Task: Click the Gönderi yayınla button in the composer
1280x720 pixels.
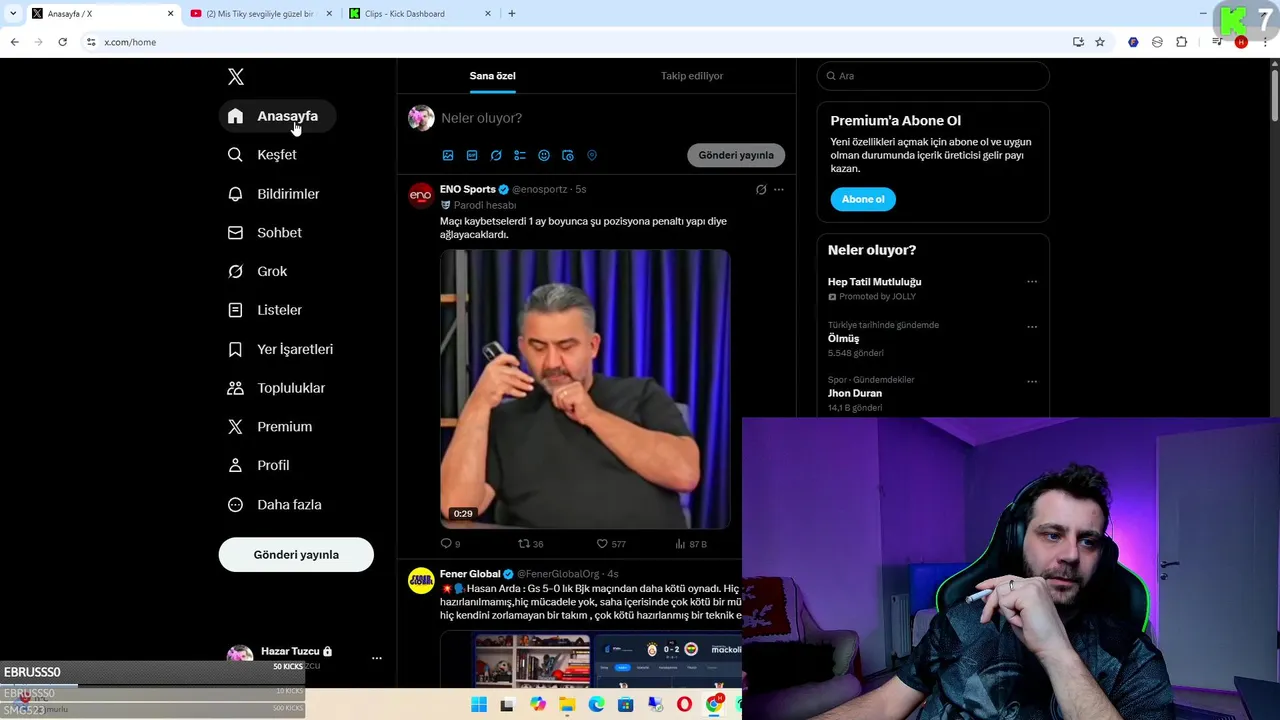Action: point(736,156)
